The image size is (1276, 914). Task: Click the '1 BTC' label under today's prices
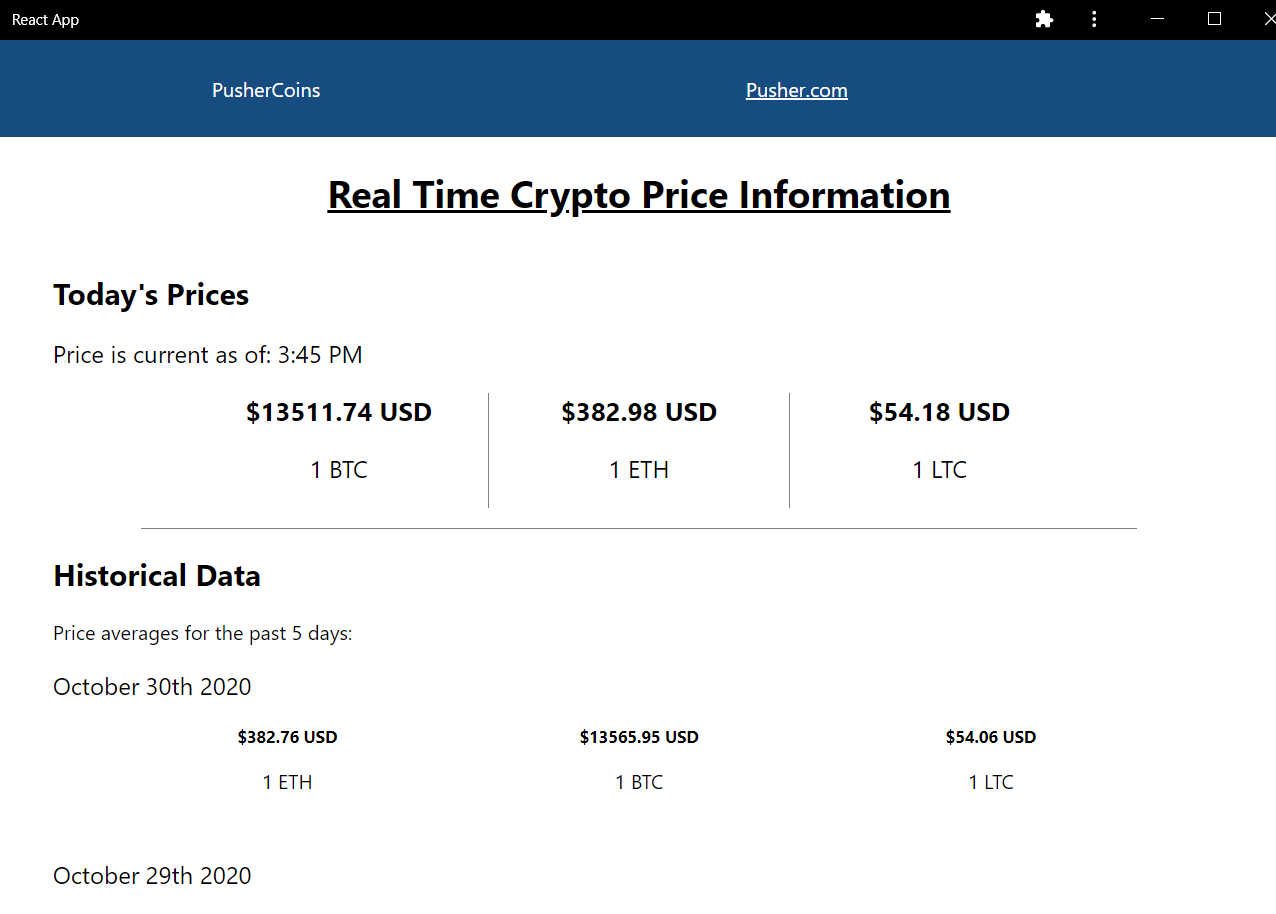pyautogui.click(x=339, y=470)
